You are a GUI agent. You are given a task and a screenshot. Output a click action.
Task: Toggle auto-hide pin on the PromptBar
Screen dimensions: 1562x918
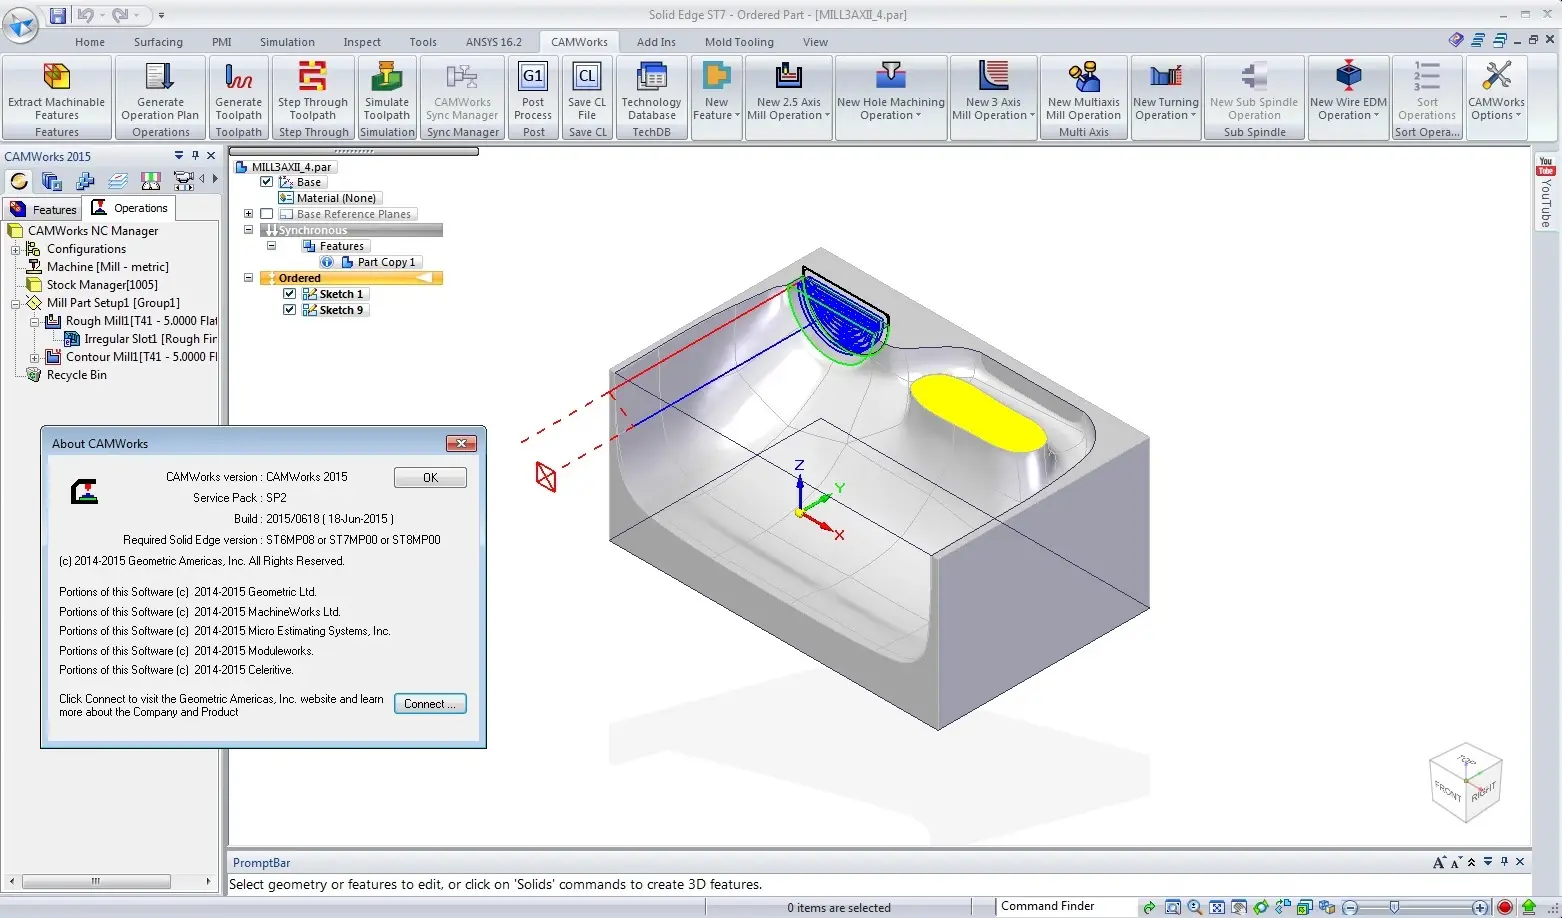click(x=1504, y=862)
